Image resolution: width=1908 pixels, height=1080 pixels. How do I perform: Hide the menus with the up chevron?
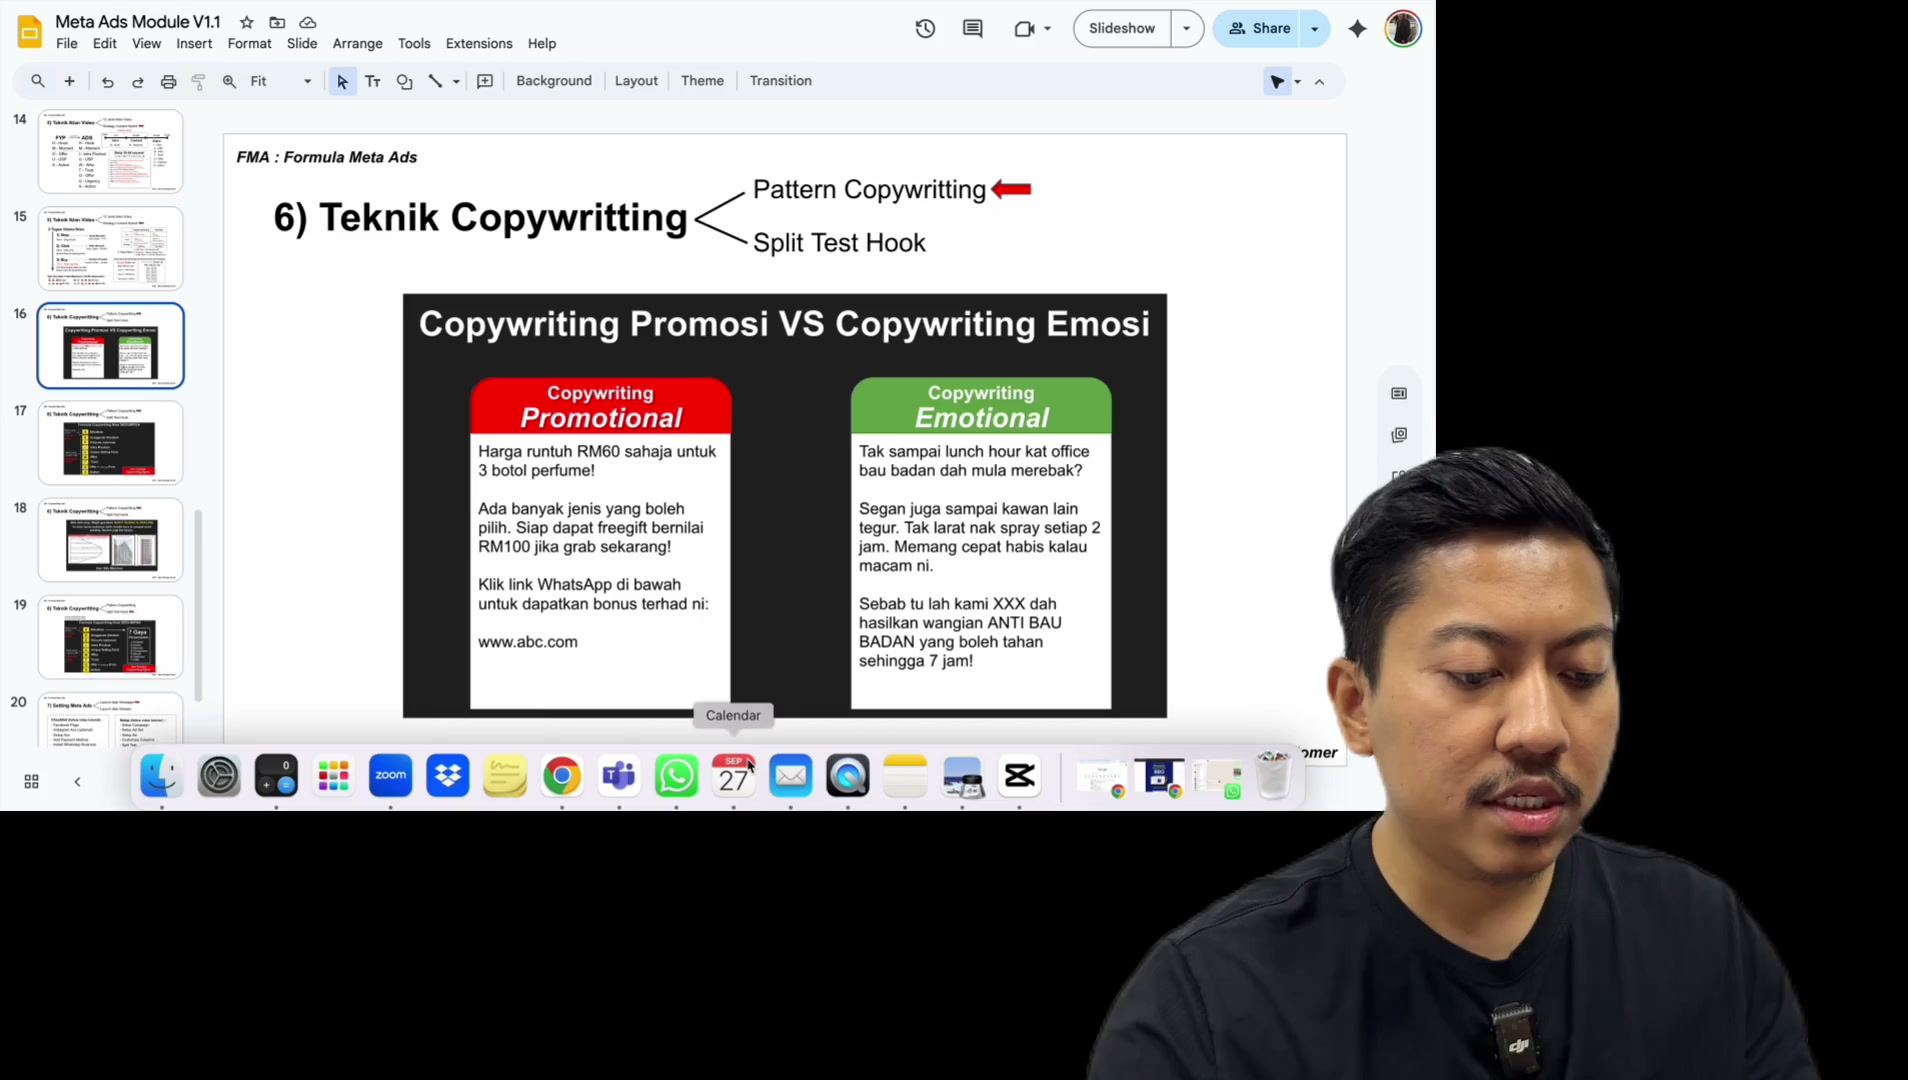point(1319,81)
